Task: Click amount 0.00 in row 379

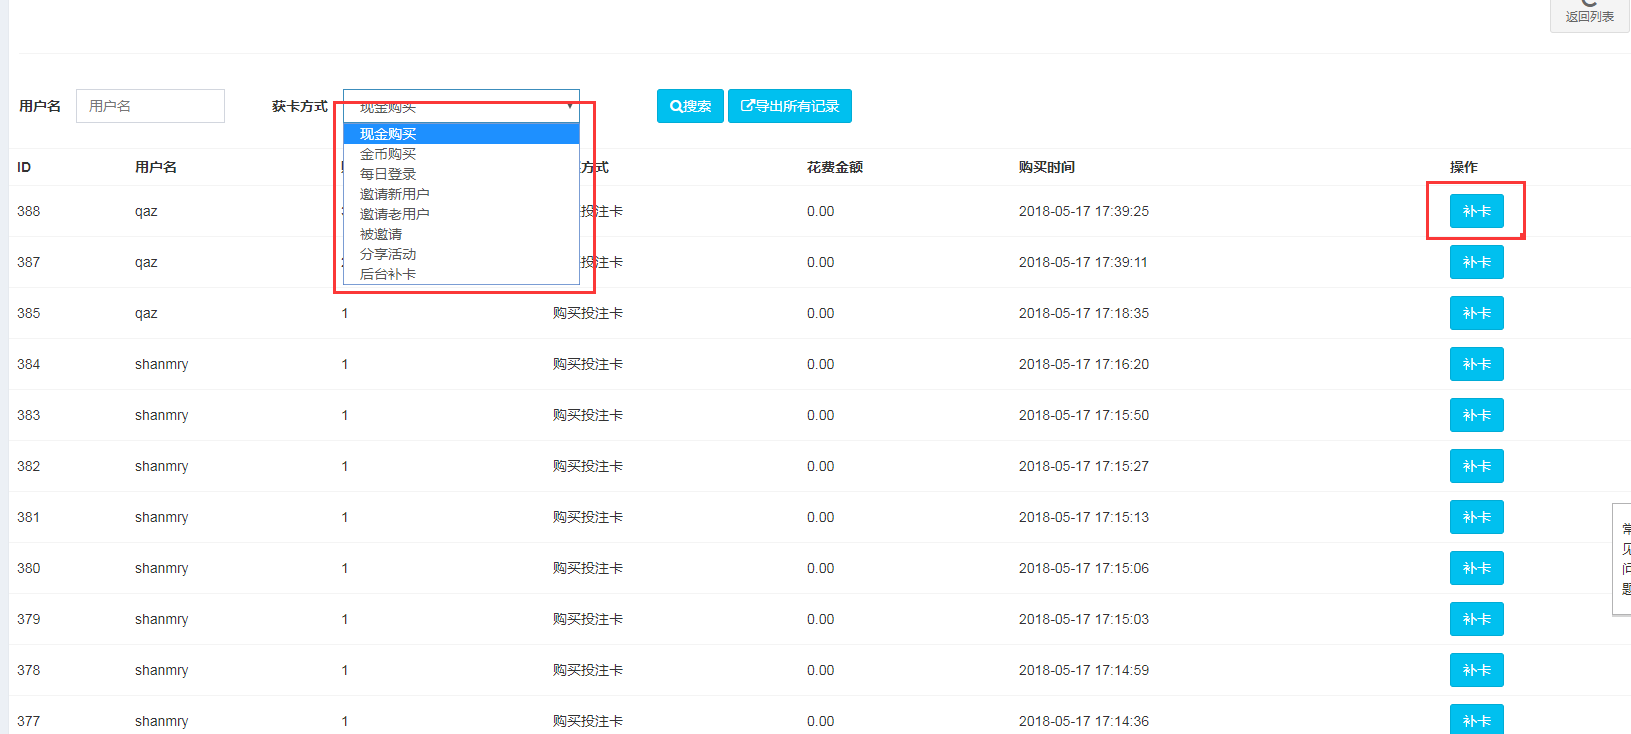Action: coord(821,619)
